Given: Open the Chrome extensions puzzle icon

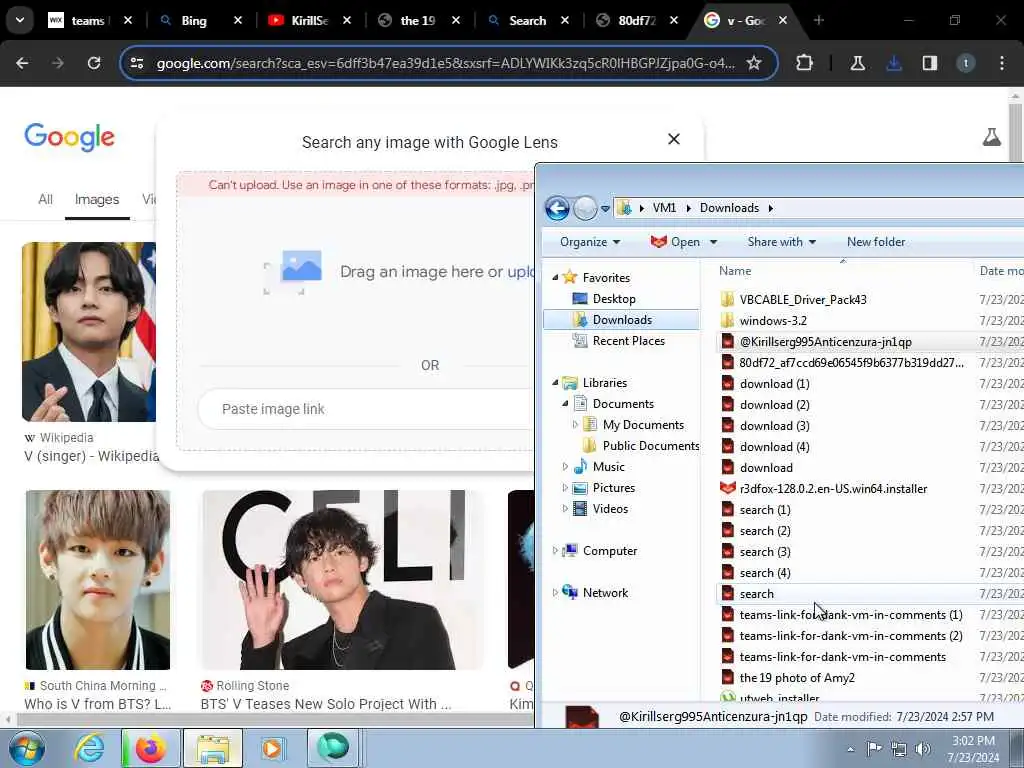Looking at the screenshot, I should (805, 63).
